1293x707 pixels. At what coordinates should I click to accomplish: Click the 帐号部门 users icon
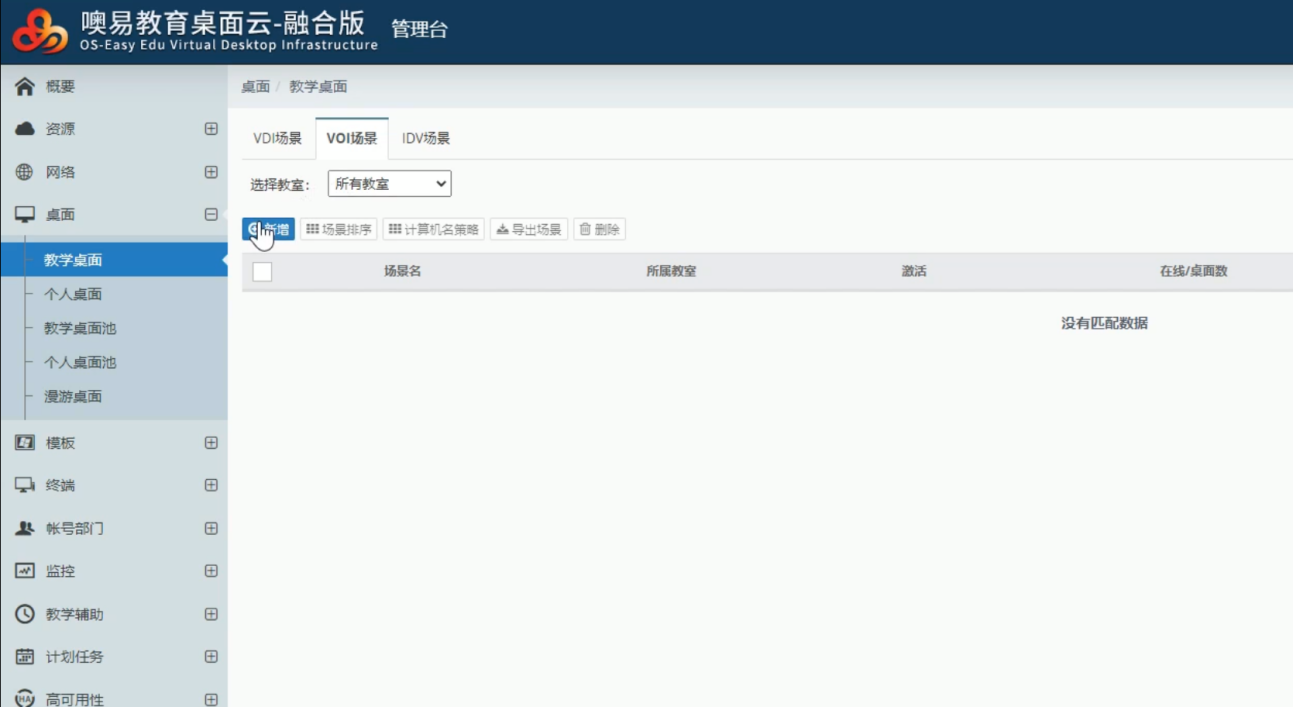click(x=25, y=528)
